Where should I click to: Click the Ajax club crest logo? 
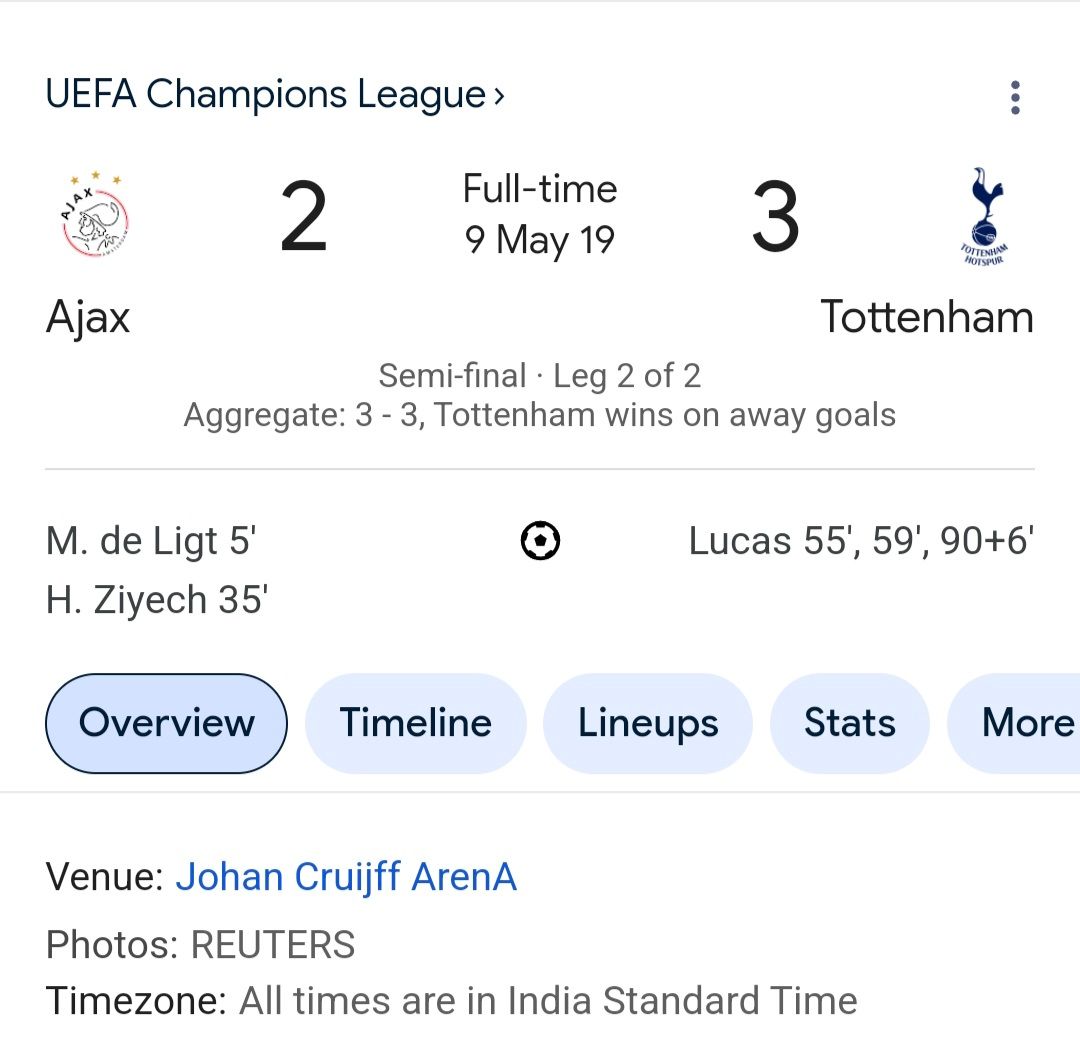tap(95, 215)
